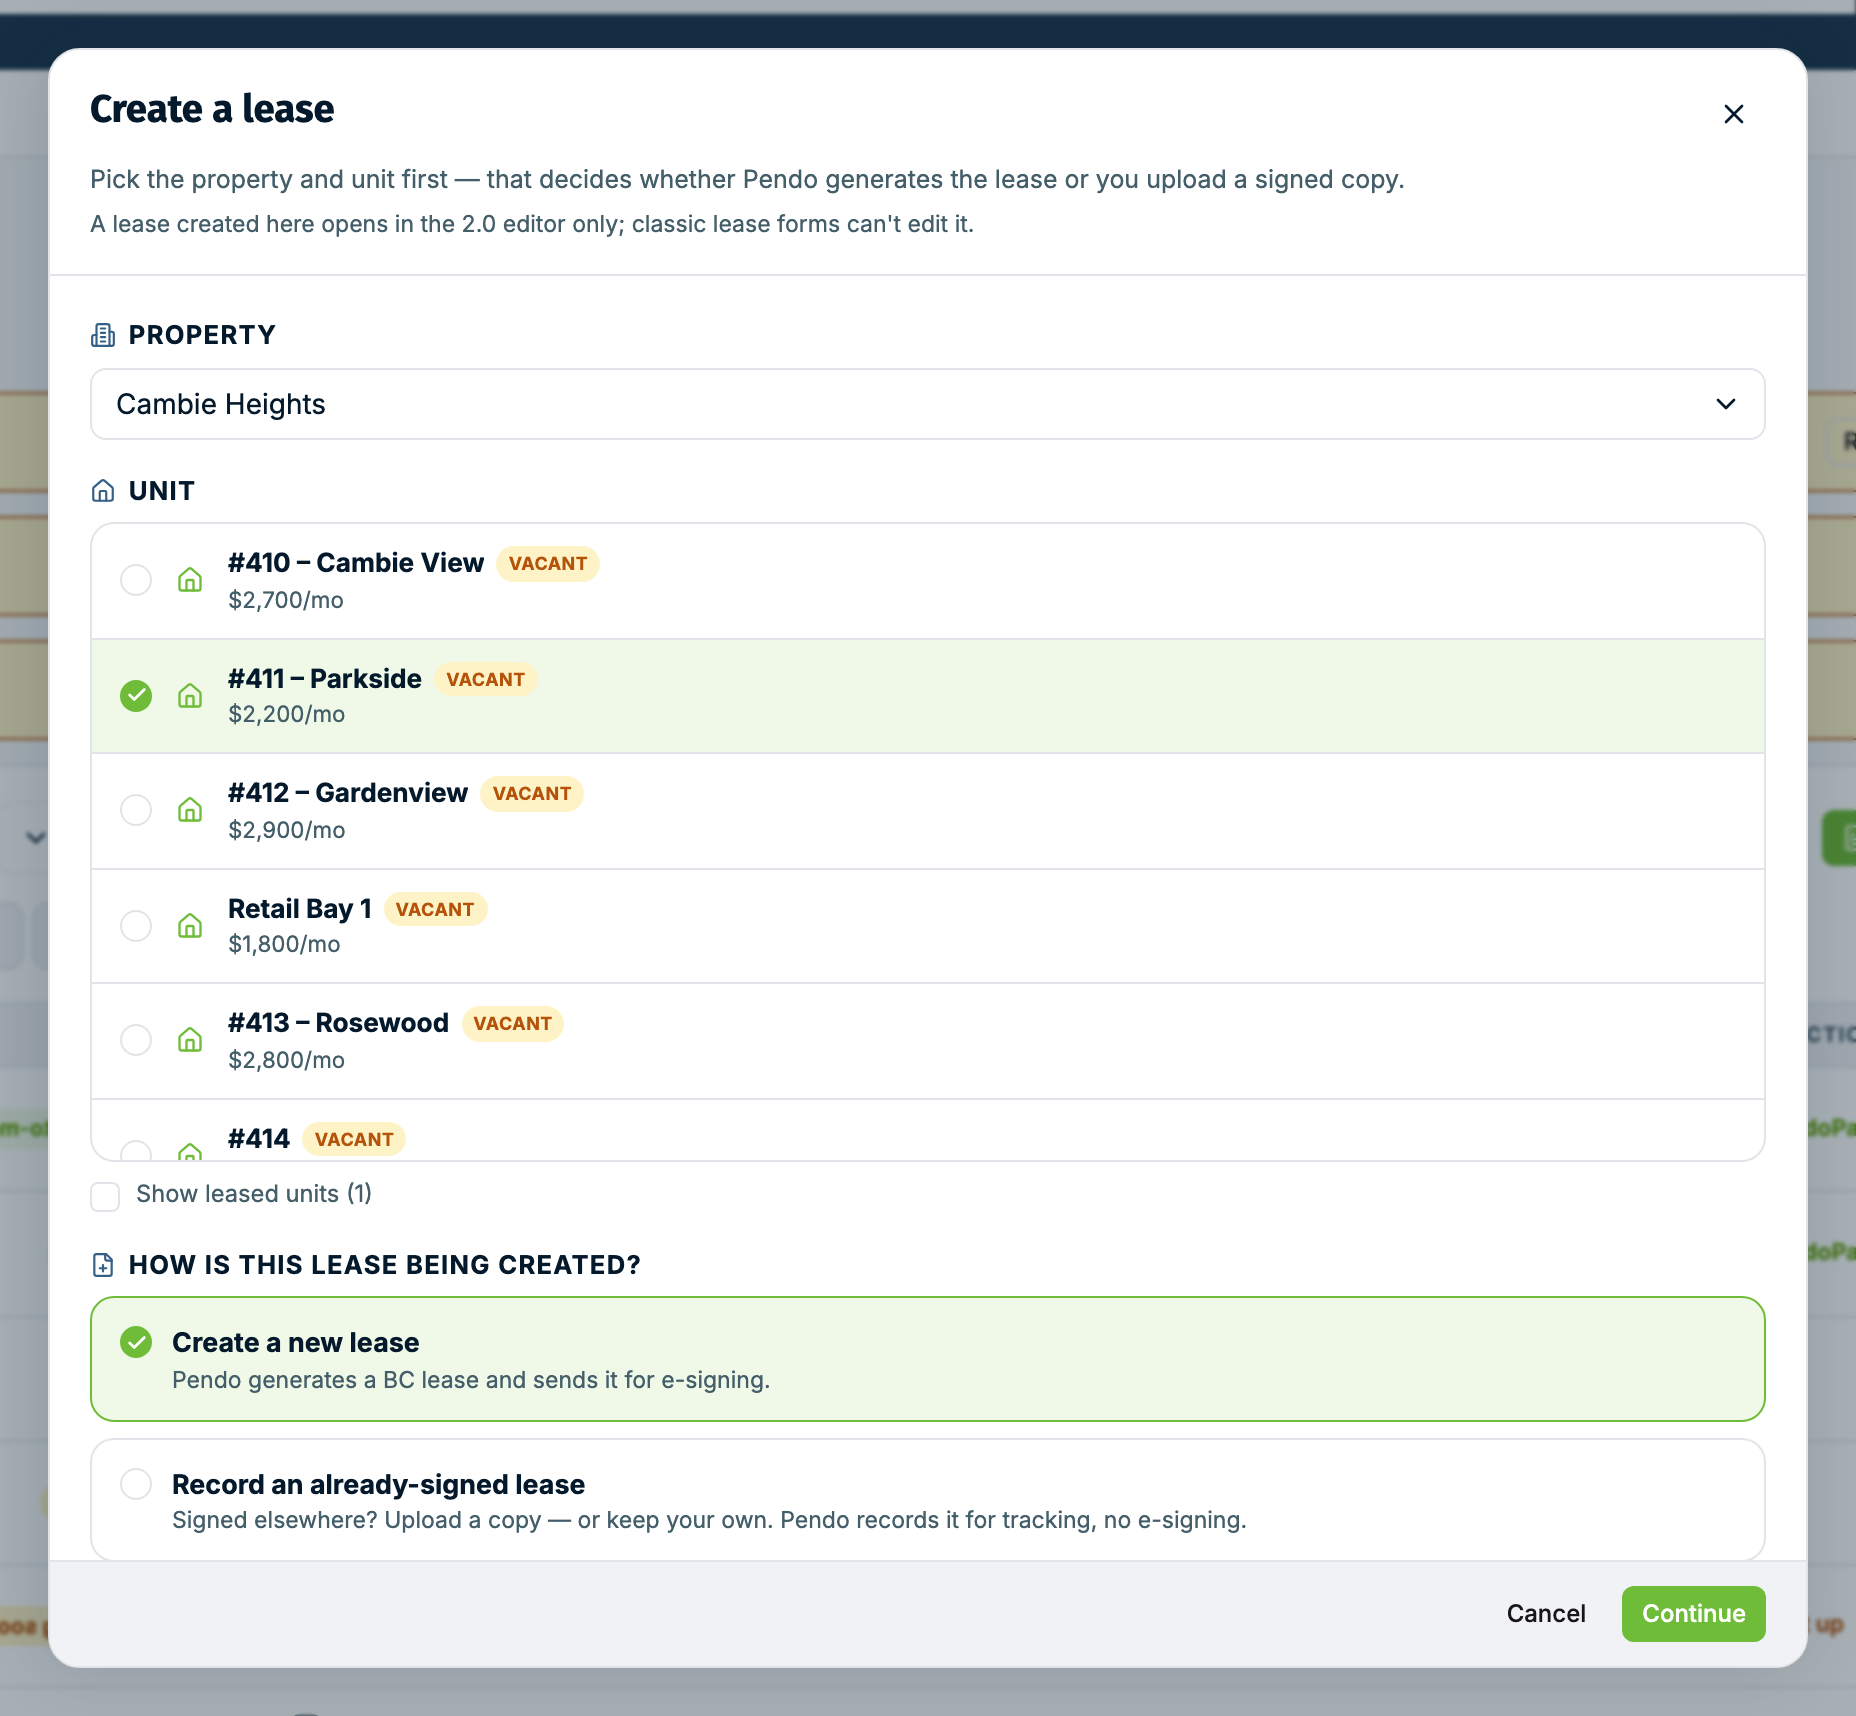This screenshot has width=1856, height=1716.
Task: Close the Create a lease dialog
Action: [1734, 114]
